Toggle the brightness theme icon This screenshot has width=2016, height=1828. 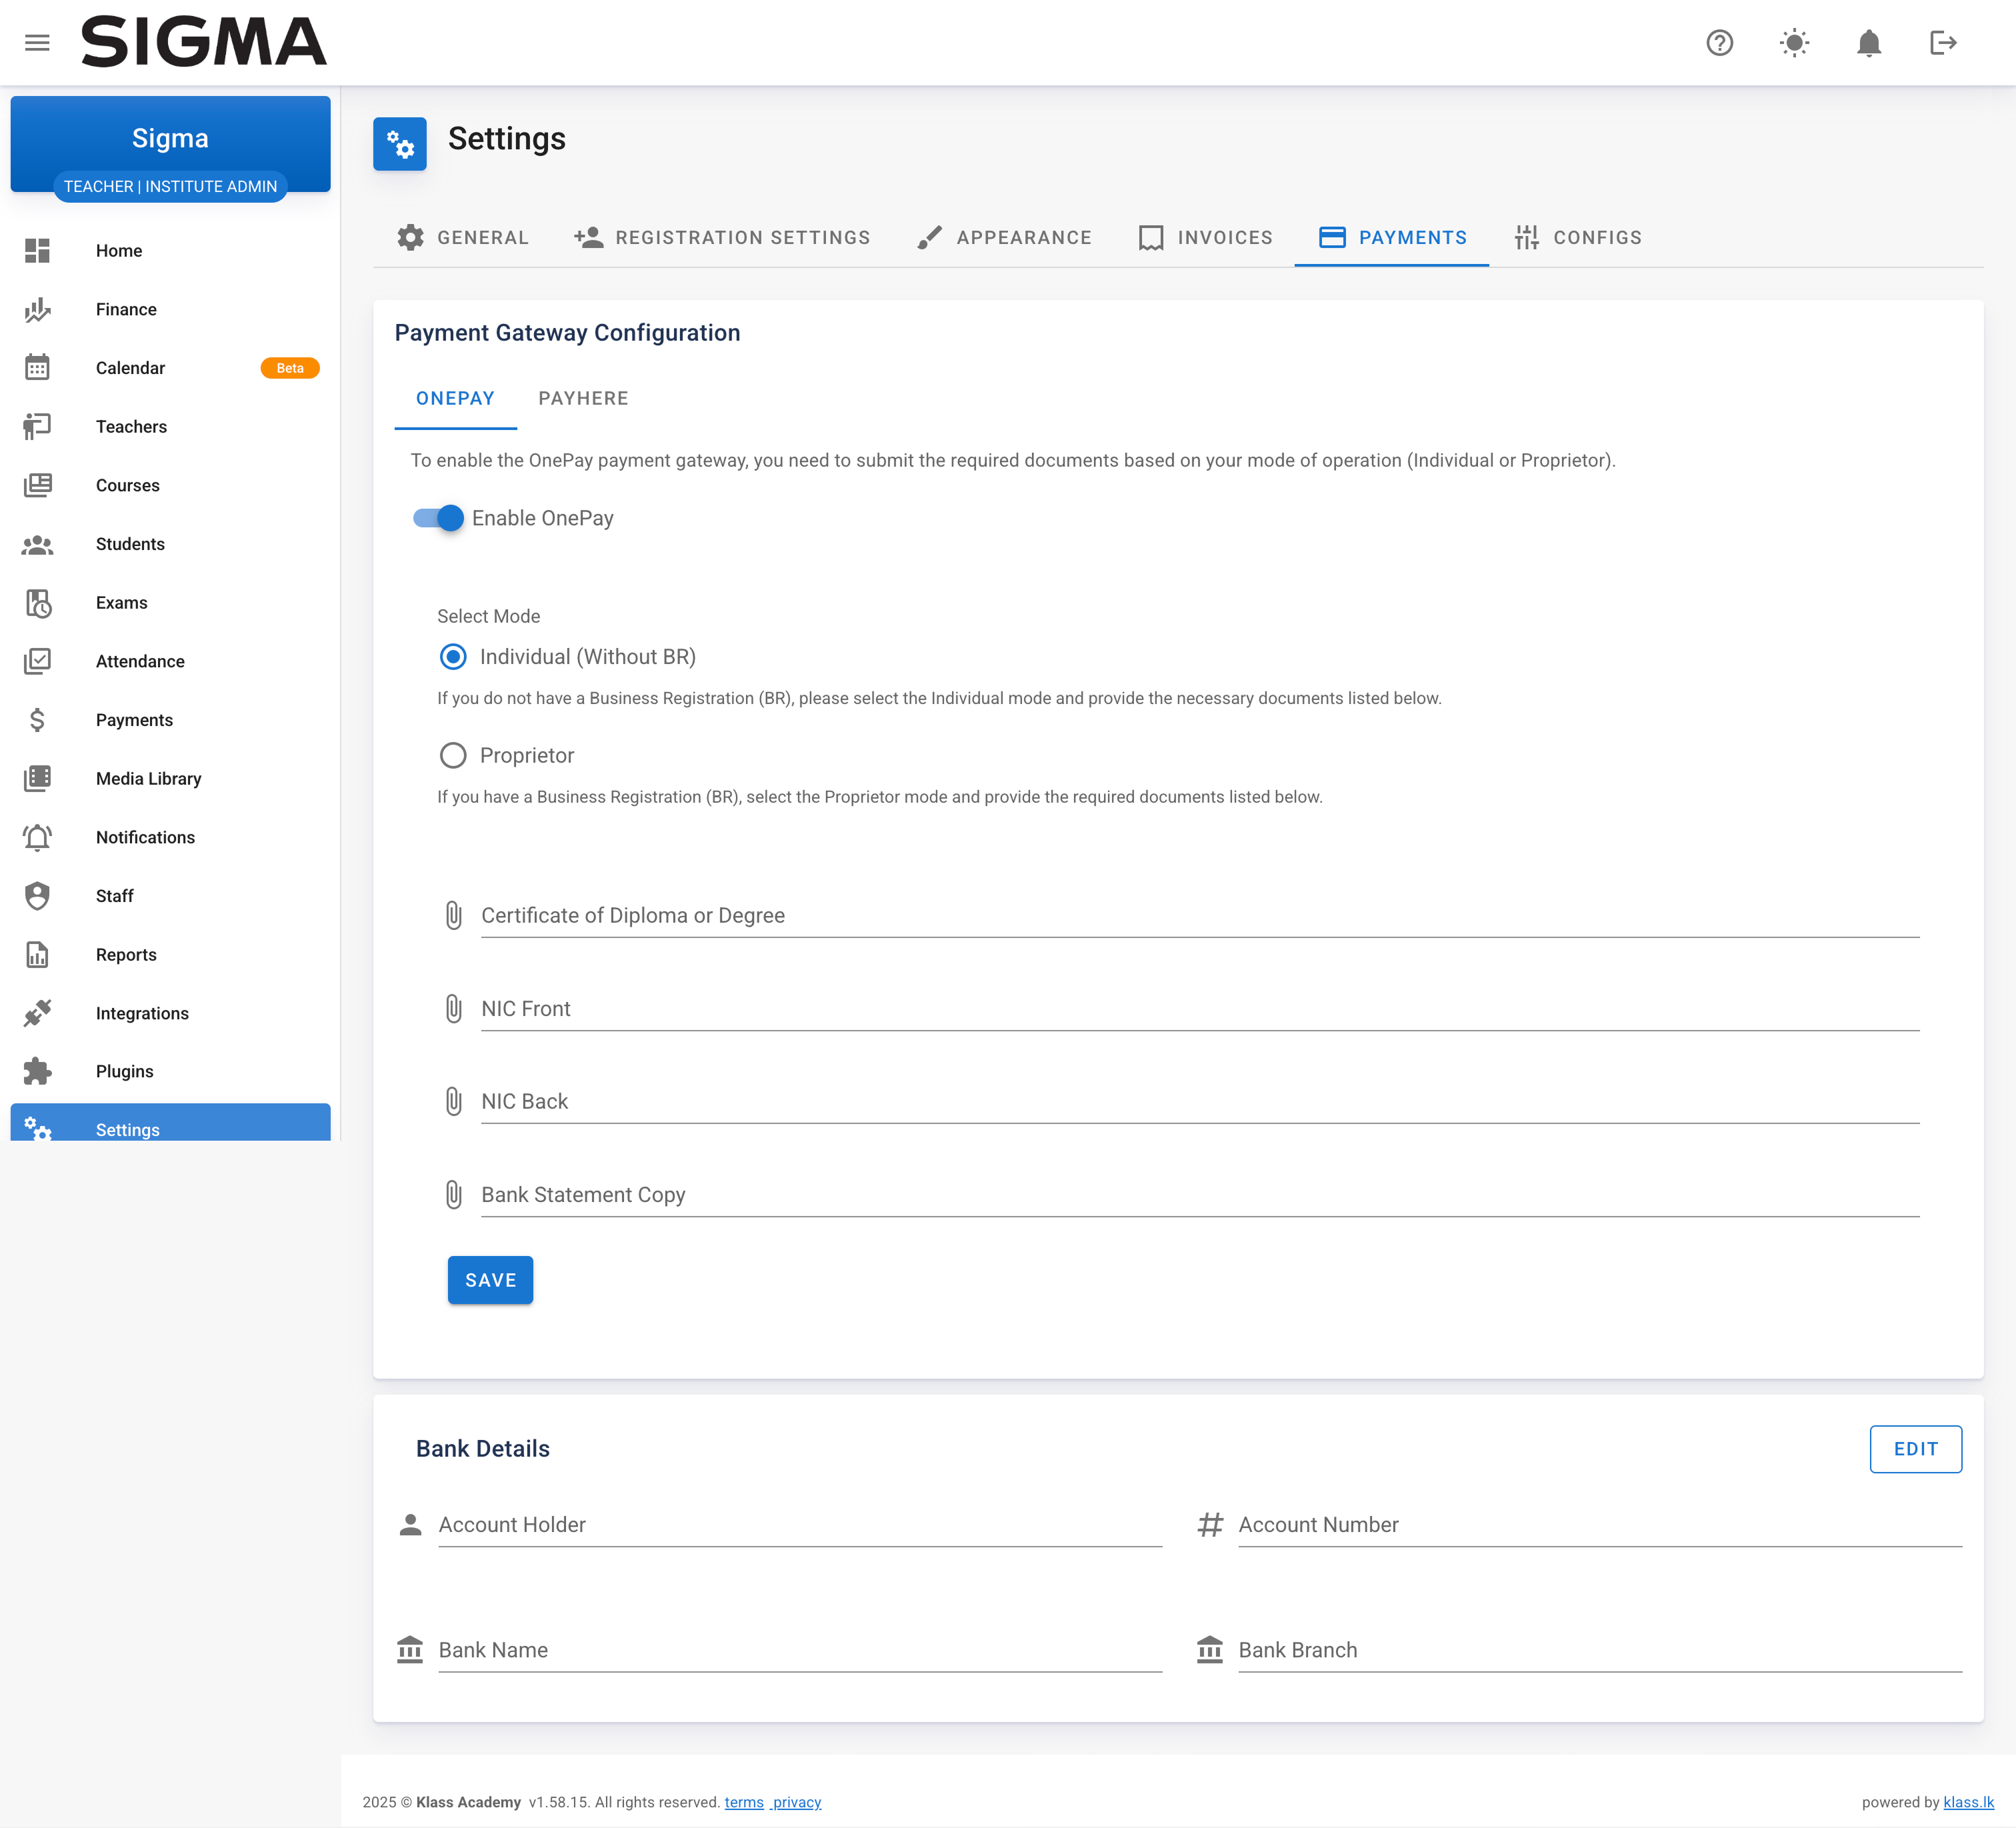tap(1794, 43)
